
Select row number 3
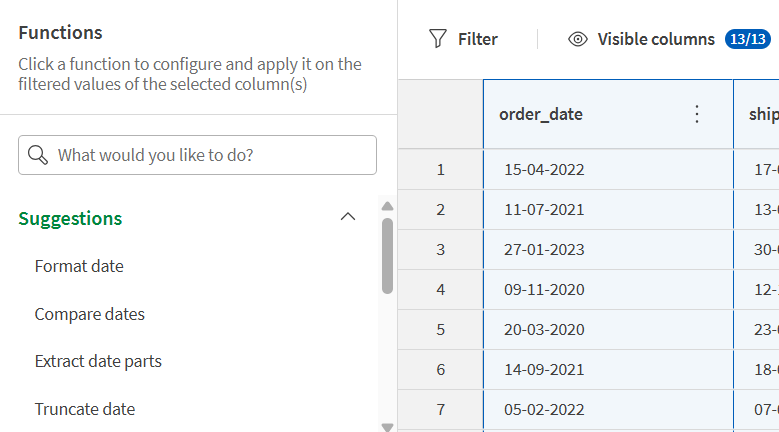pyautogui.click(x=440, y=249)
